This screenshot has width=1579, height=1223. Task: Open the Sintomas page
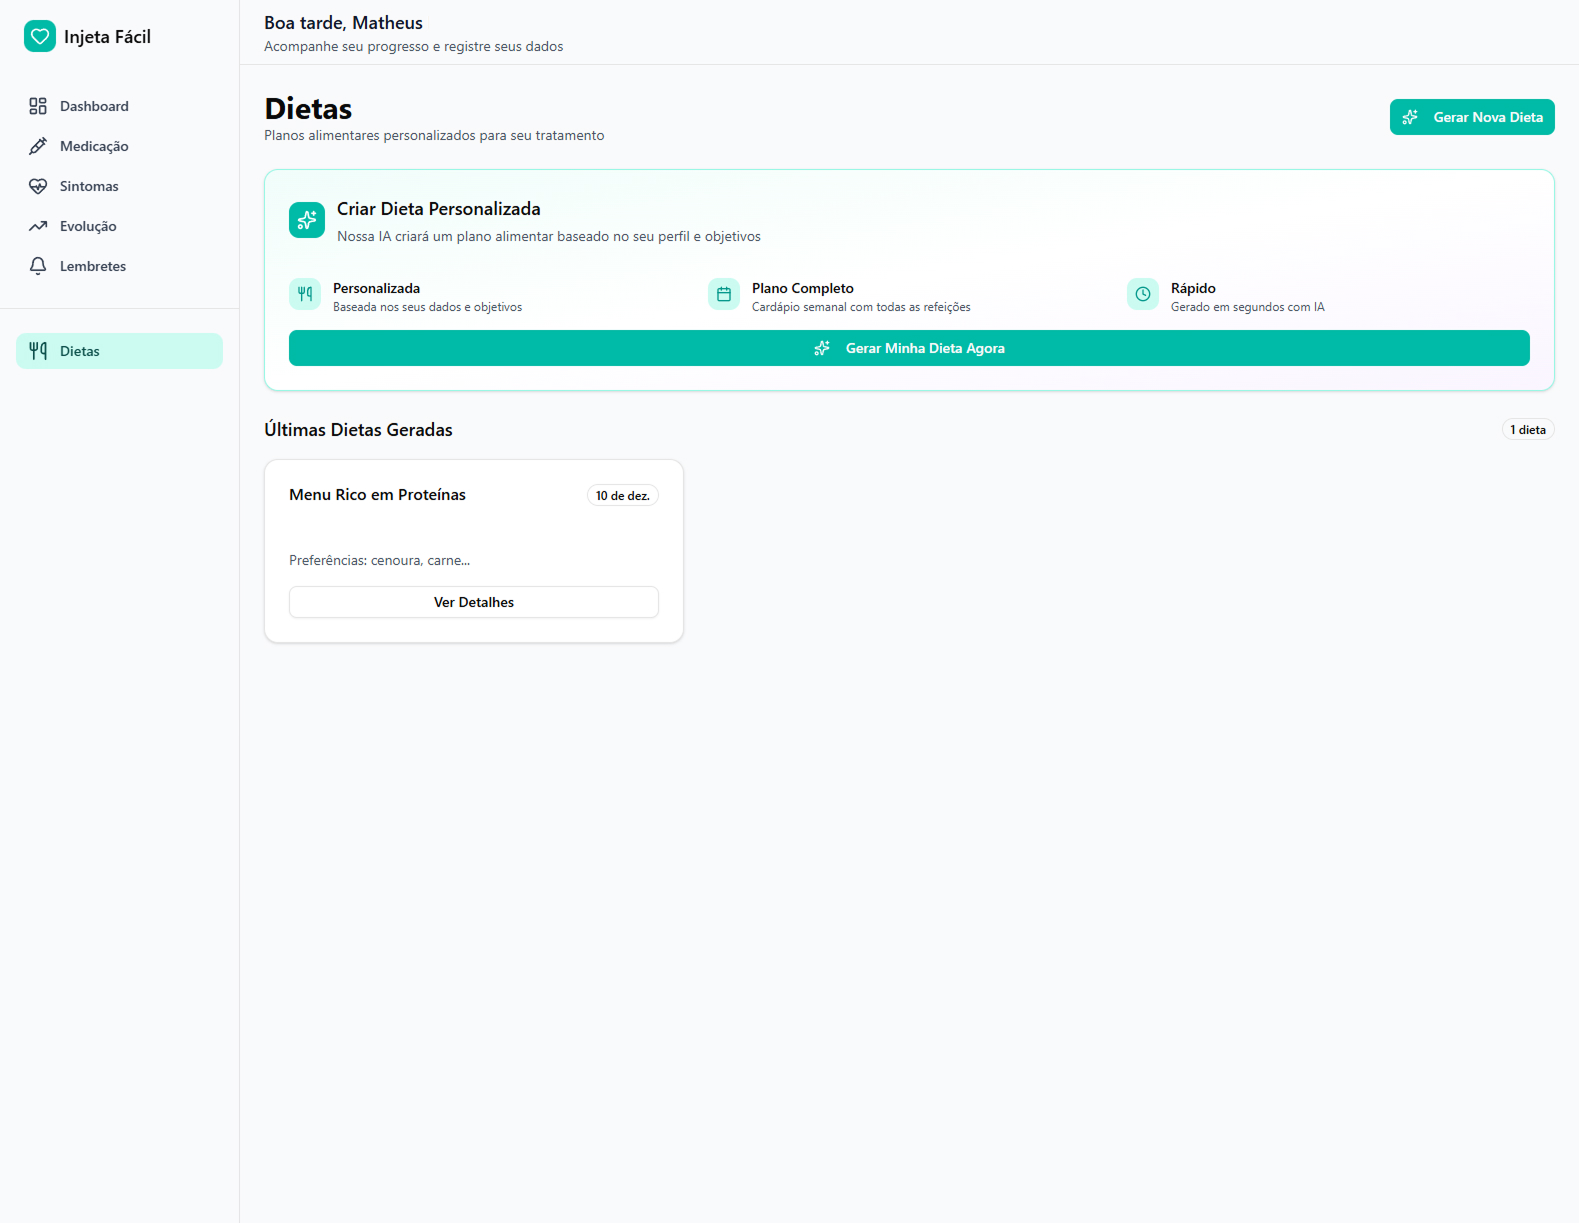[x=89, y=186]
